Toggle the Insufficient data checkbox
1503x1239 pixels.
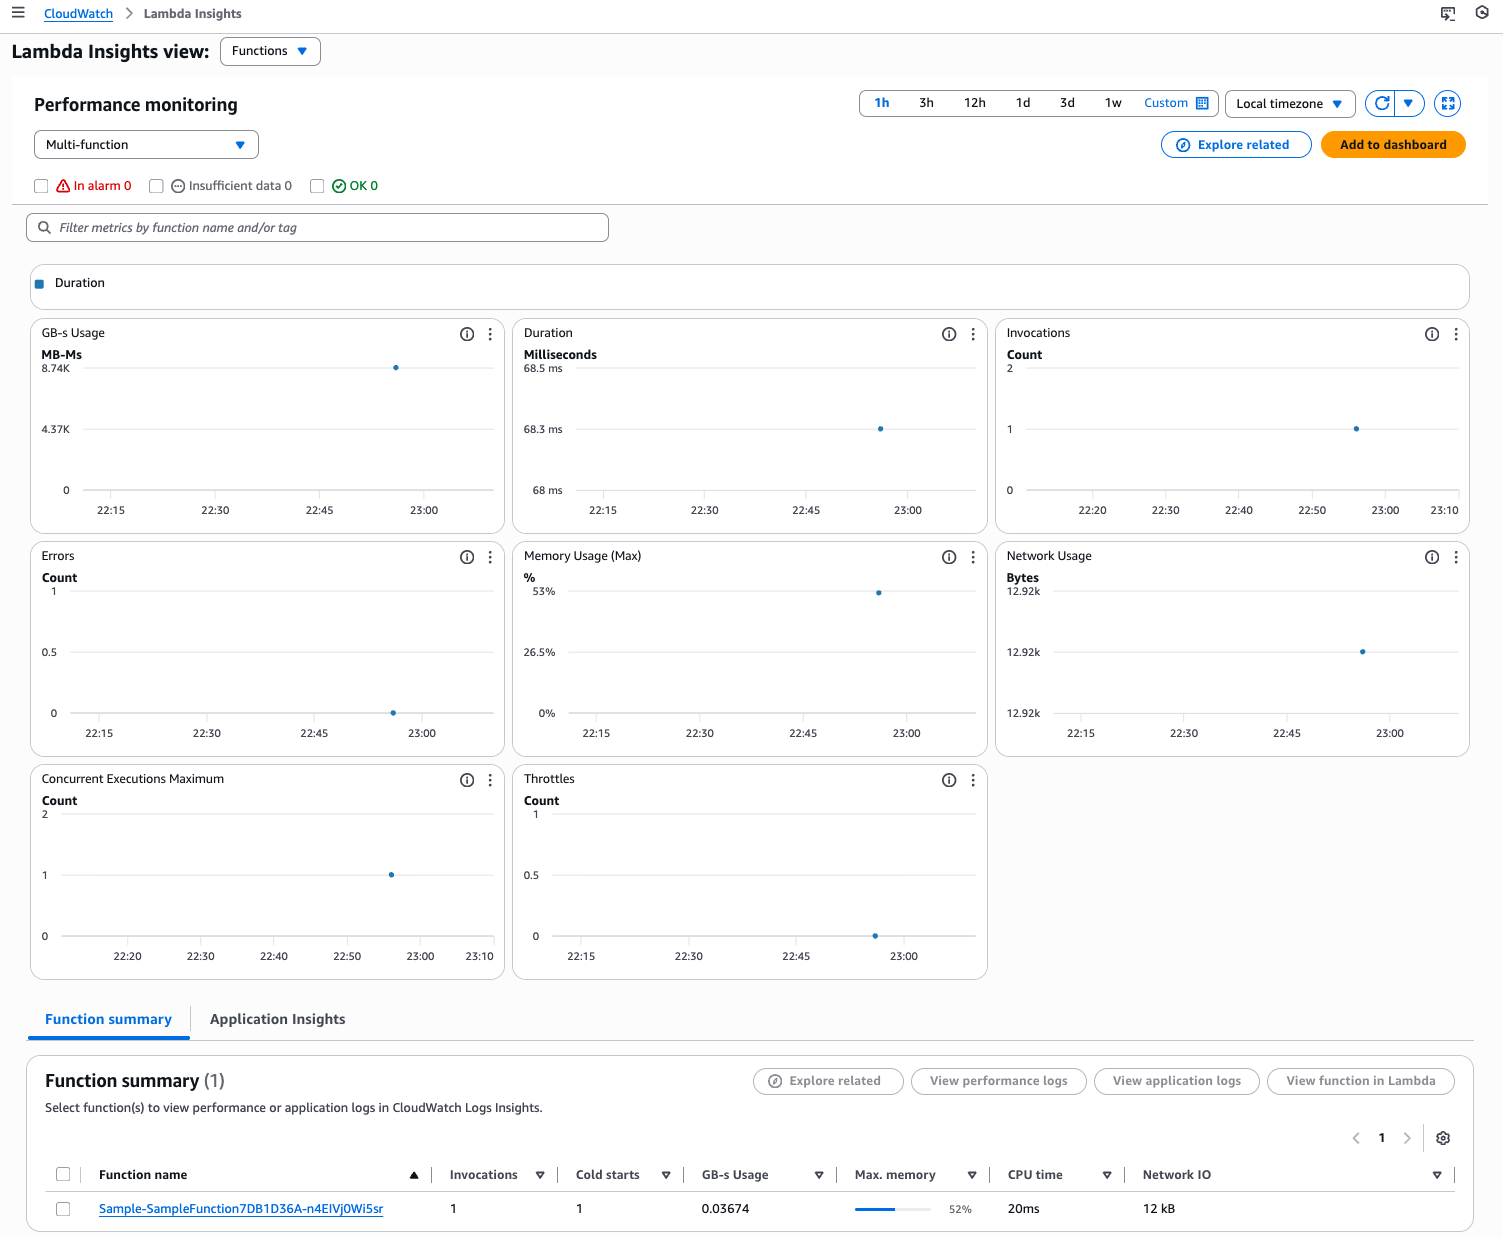[156, 186]
